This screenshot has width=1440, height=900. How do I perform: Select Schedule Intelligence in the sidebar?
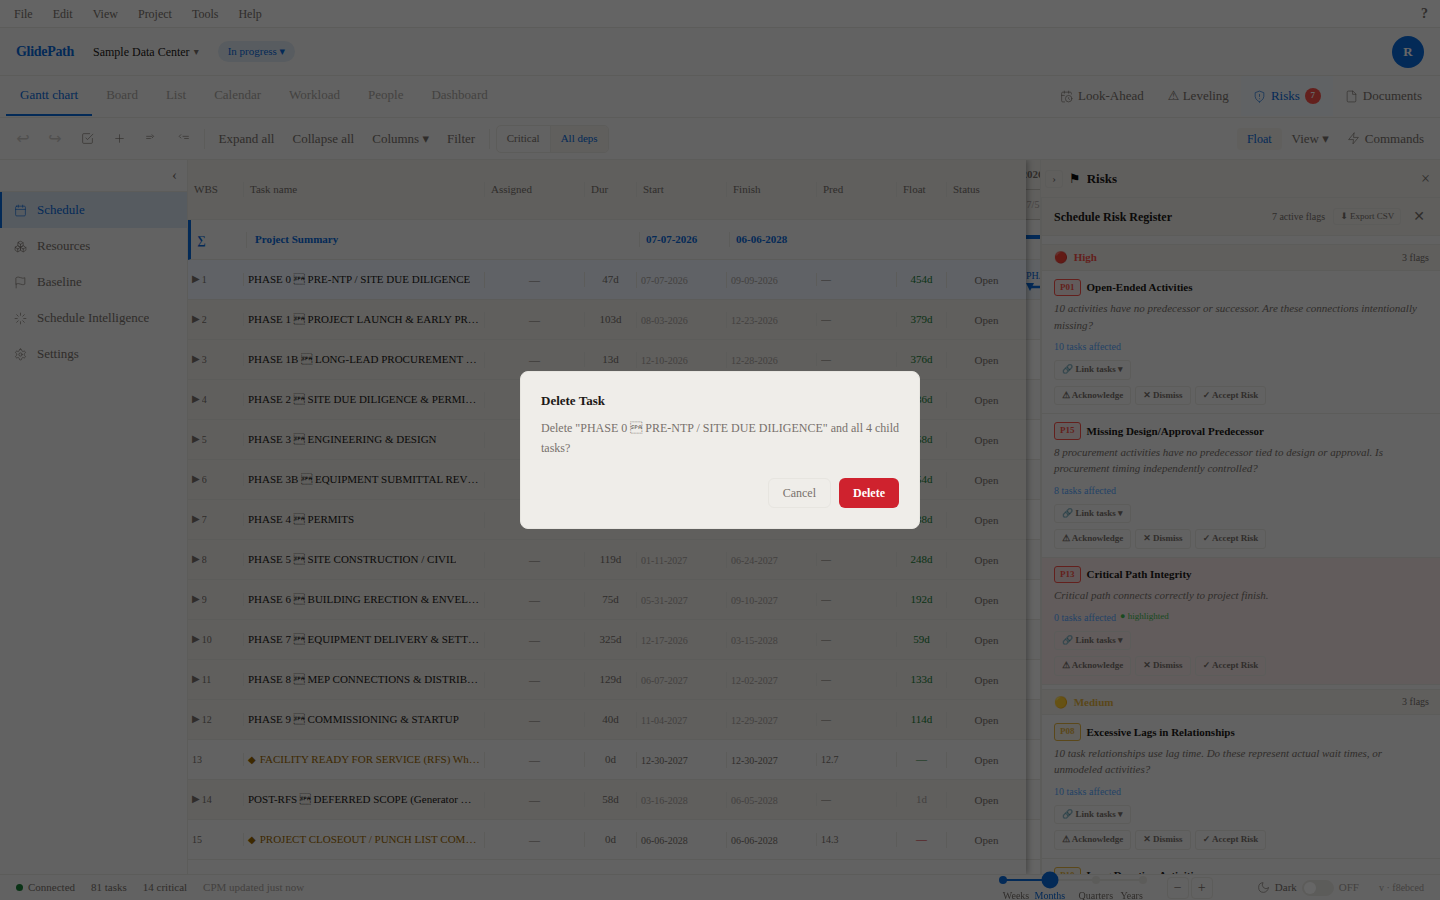[x=93, y=318]
